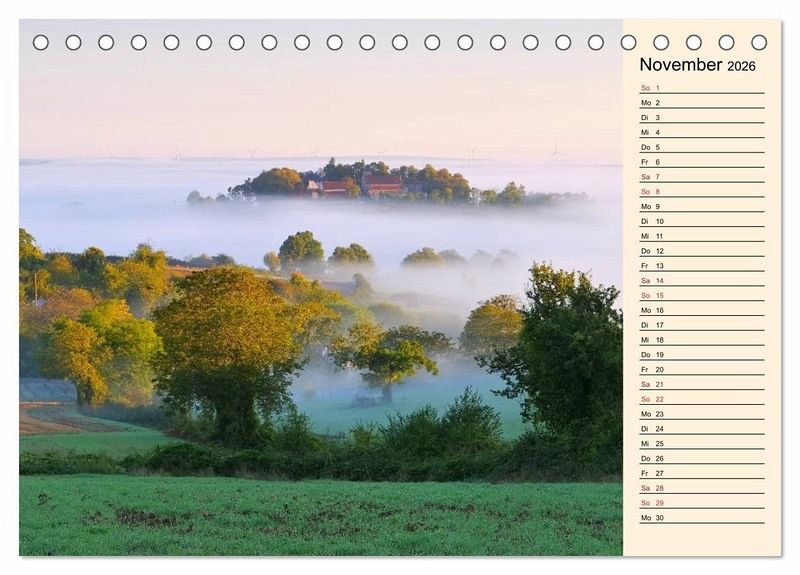Click the Saturday 7 date row
The image size is (800, 575).
coord(701,177)
